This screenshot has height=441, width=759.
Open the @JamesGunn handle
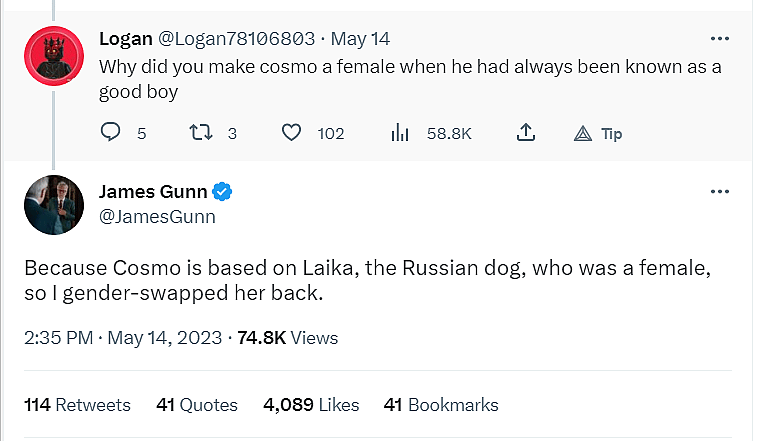(x=157, y=216)
